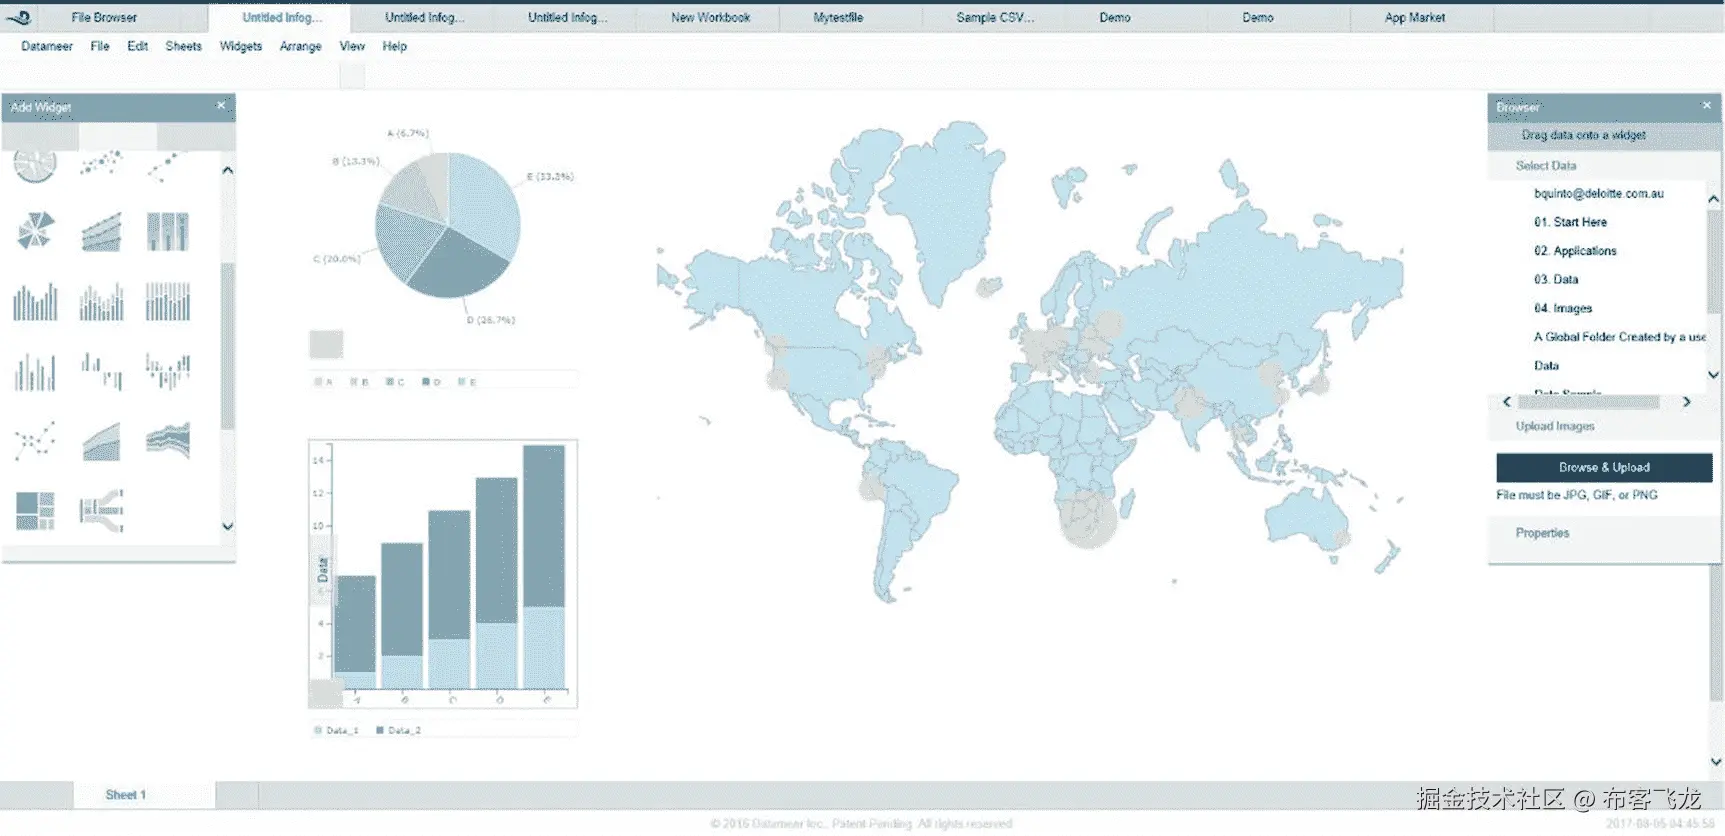Viewport: 1725px width, 836px height.
Task: Select the bubble scatter chart widget
Action: (x=101, y=163)
